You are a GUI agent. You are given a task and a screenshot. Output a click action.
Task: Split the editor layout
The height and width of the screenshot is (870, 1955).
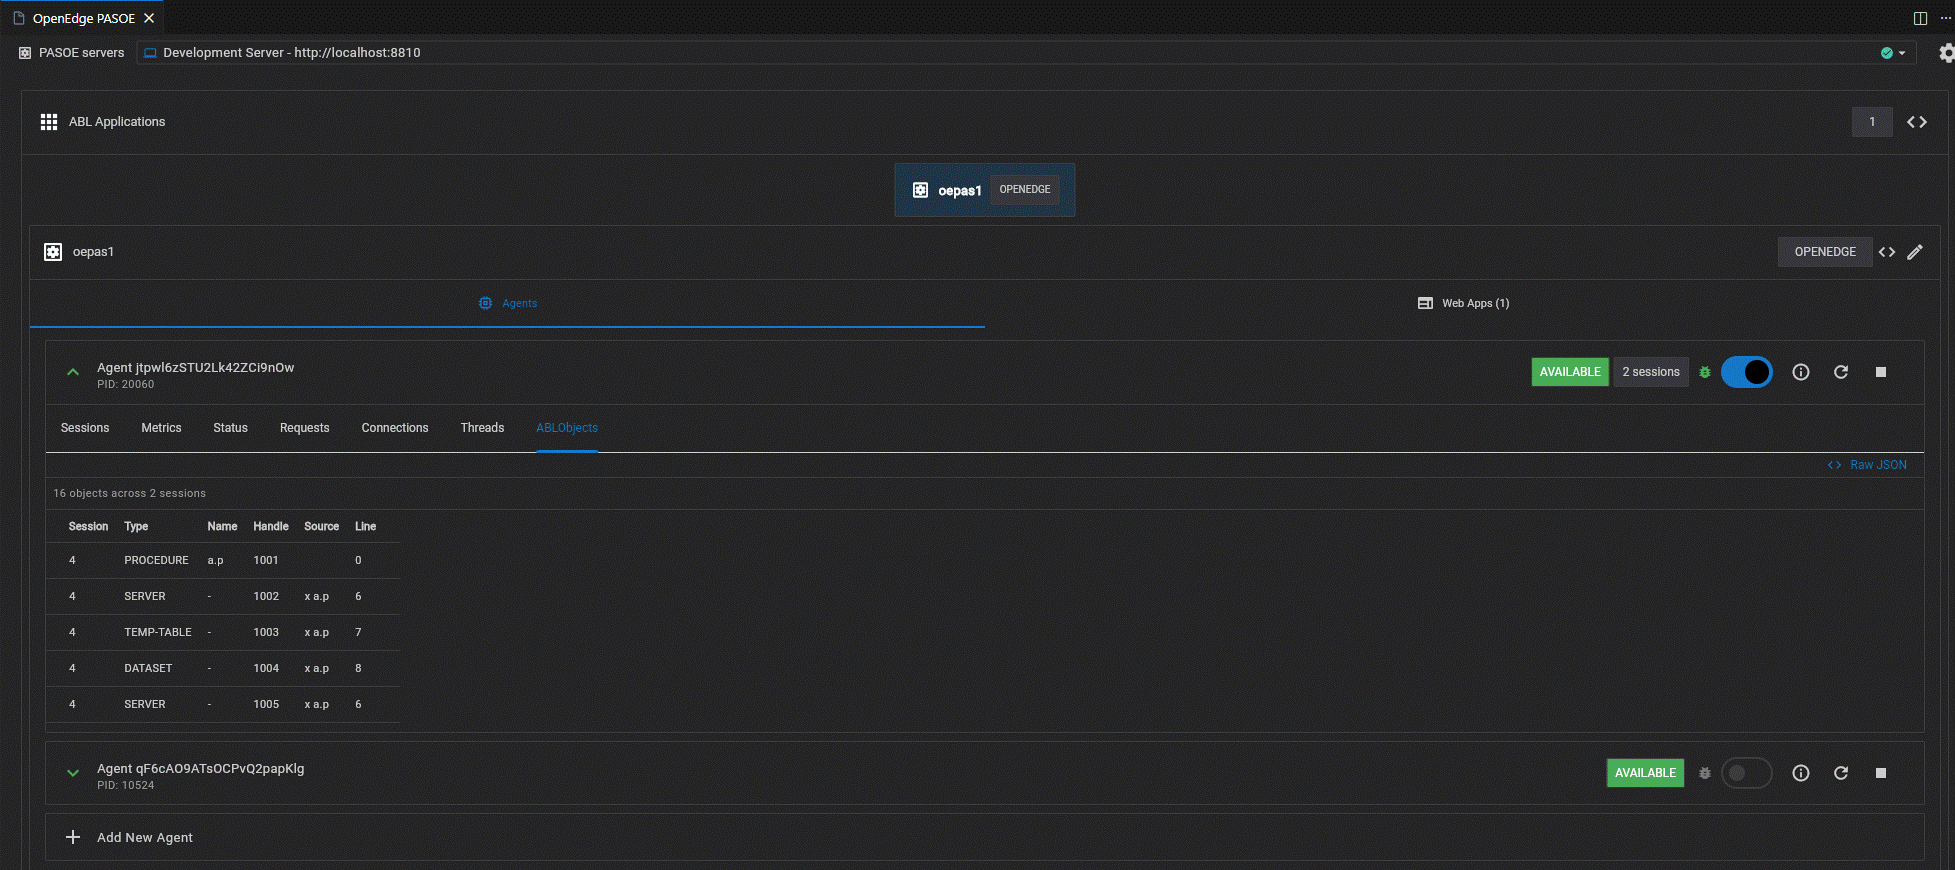coord(1920,18)
